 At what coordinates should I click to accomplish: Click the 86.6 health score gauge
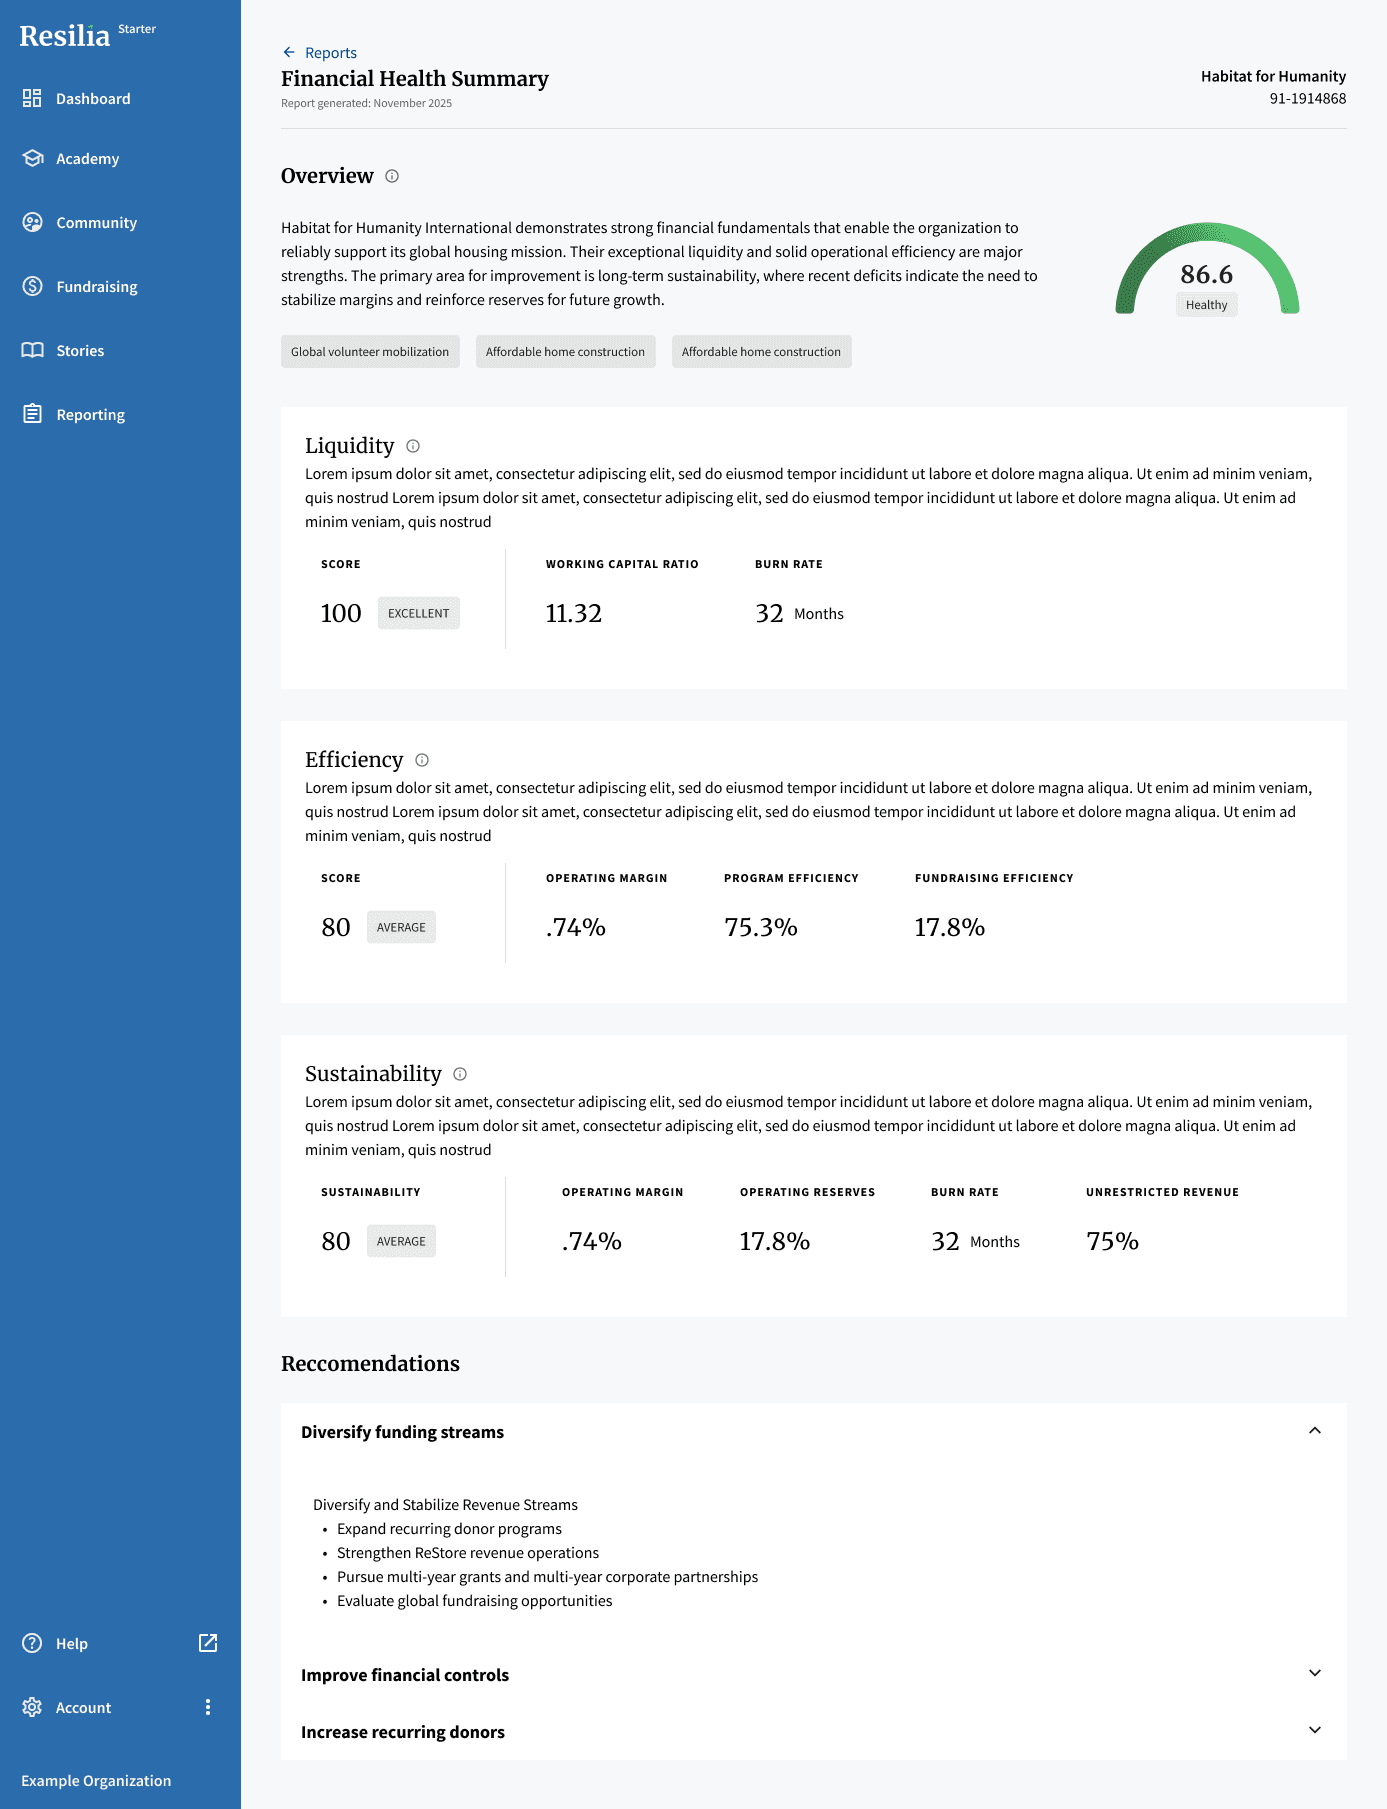tap(1207, 268)
